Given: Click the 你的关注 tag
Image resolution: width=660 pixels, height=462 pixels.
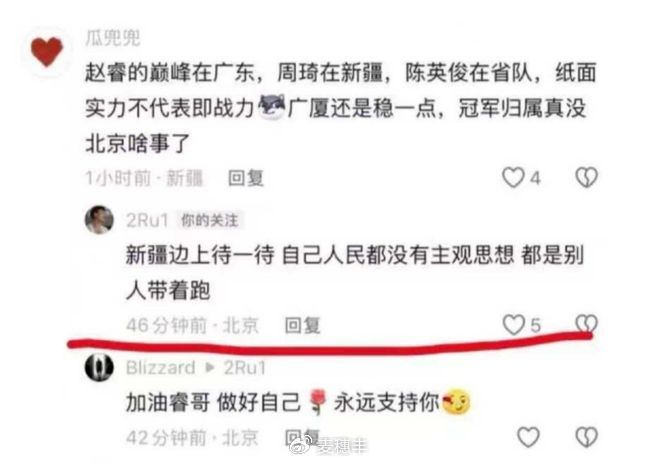Looking at the screenshot, I should pos(209,220).
